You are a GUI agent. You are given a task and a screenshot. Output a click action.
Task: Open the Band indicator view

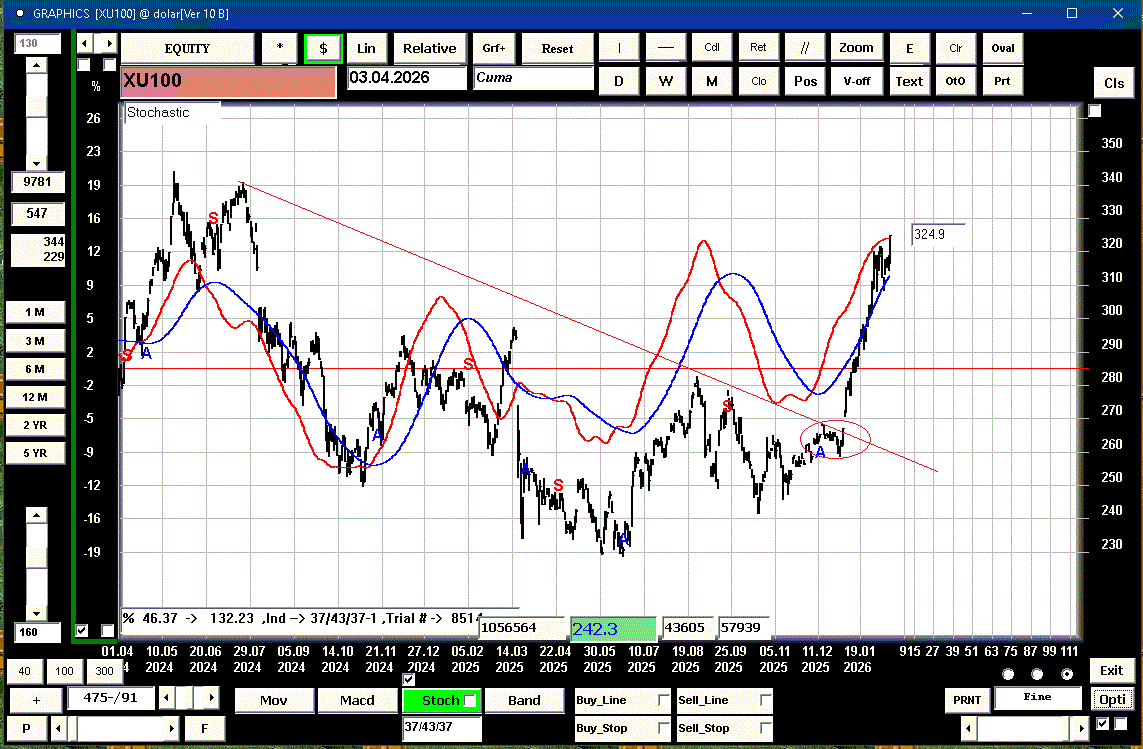click(524, 700)
